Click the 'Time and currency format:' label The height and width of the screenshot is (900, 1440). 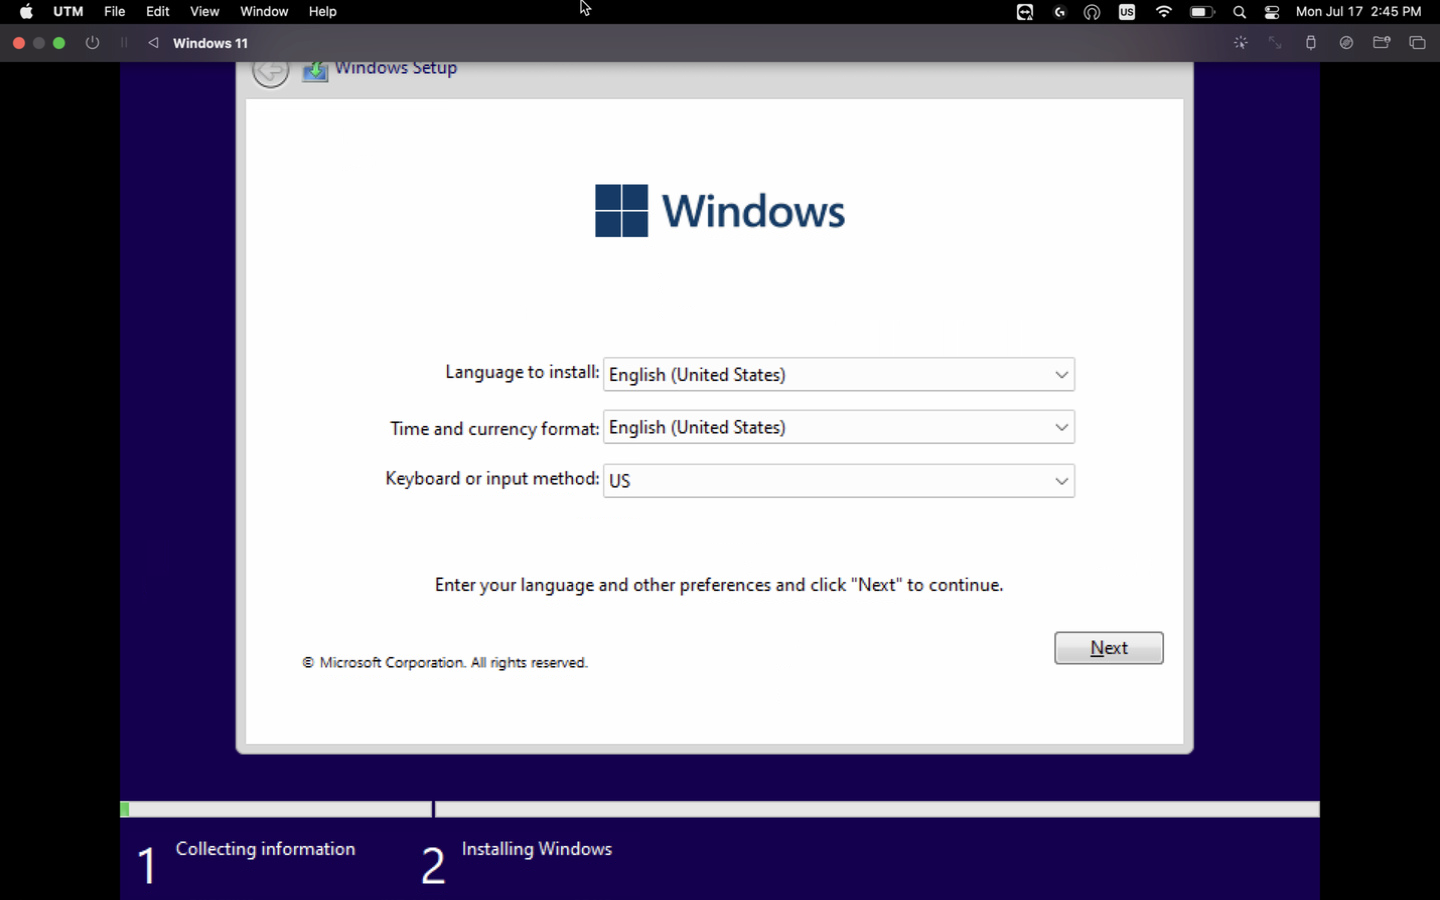[x=495, y=429]
